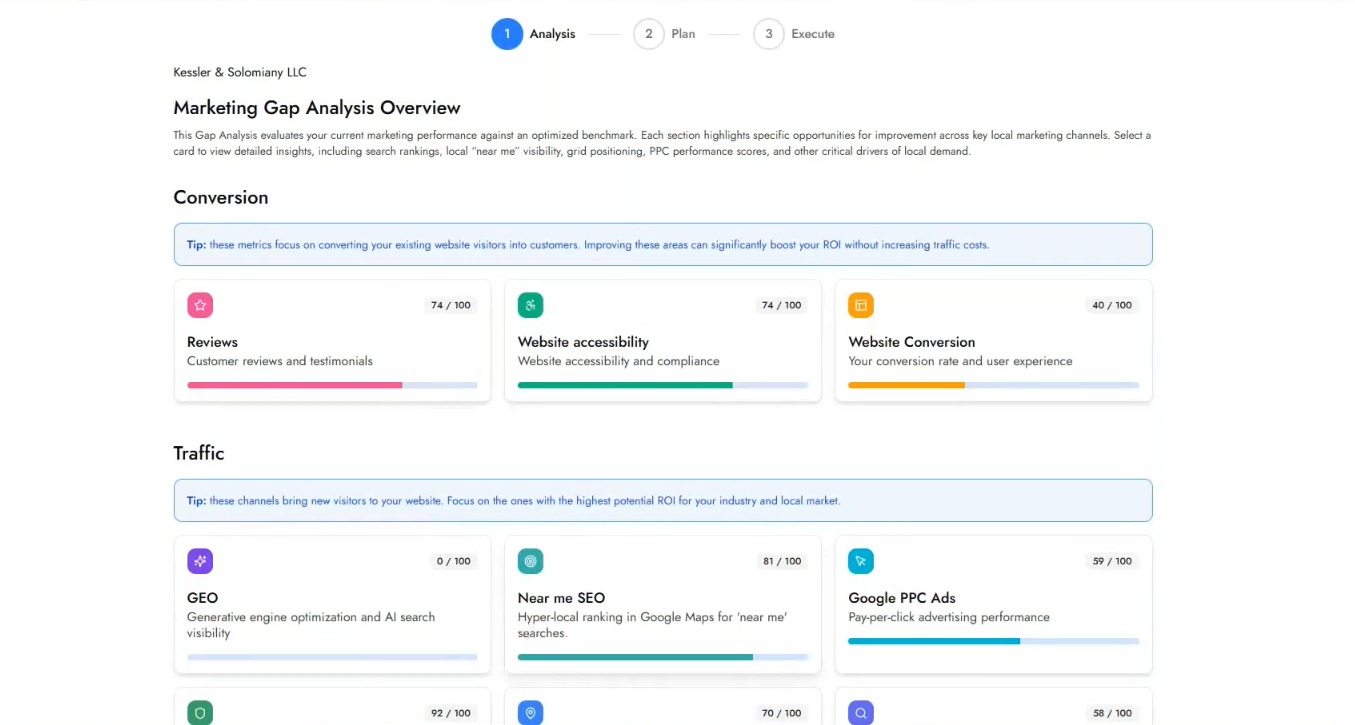Click the Reviews pink progress bar

click(332, 385)
